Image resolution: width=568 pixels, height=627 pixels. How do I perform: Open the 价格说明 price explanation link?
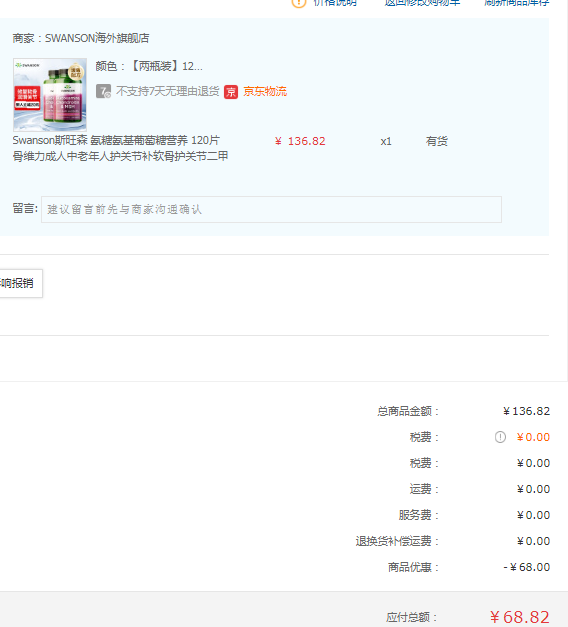[x=335, y=3]
